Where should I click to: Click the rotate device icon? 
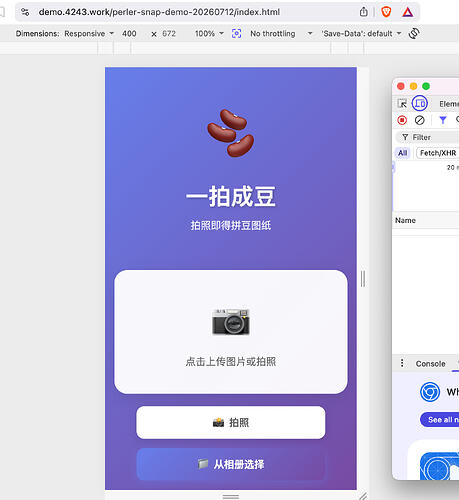pyautogui.click(x=414, y=33)
